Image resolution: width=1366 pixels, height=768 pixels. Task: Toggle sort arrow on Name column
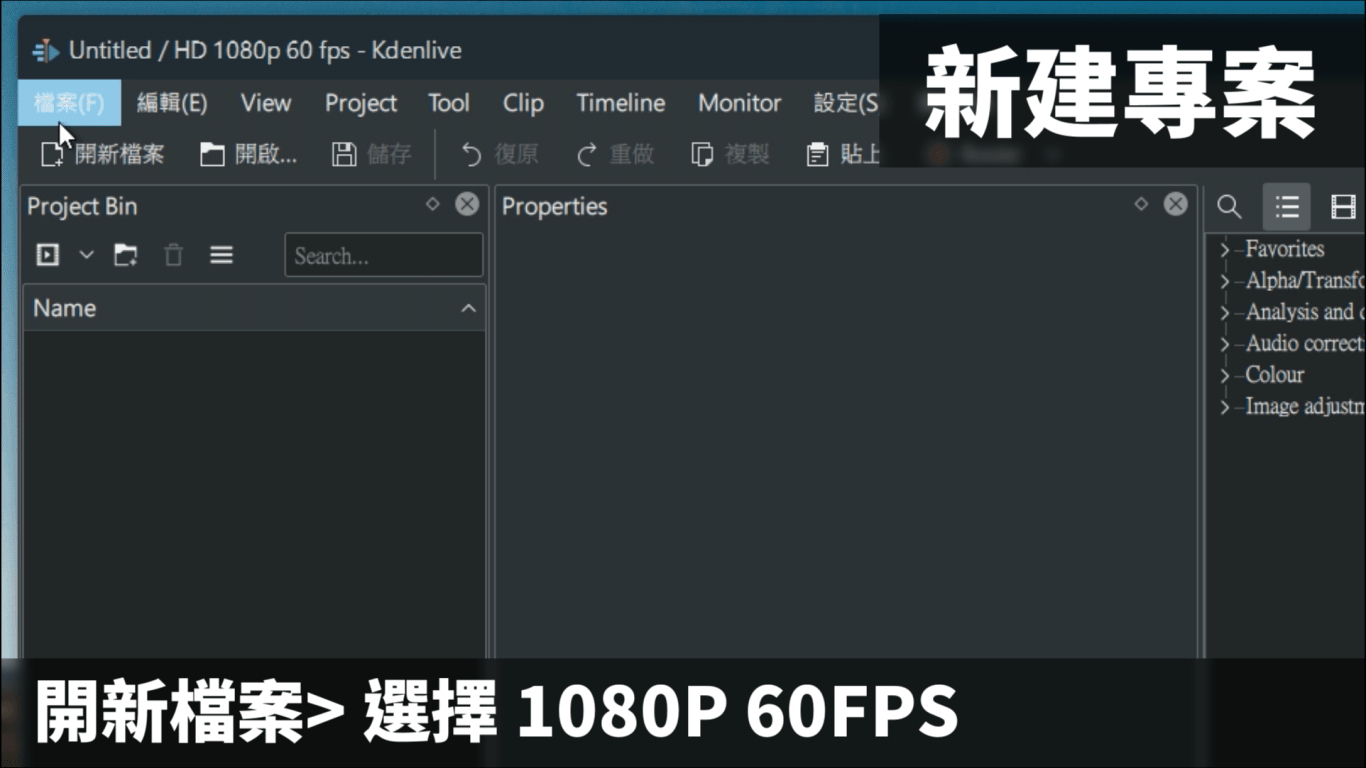pos(468,308)
